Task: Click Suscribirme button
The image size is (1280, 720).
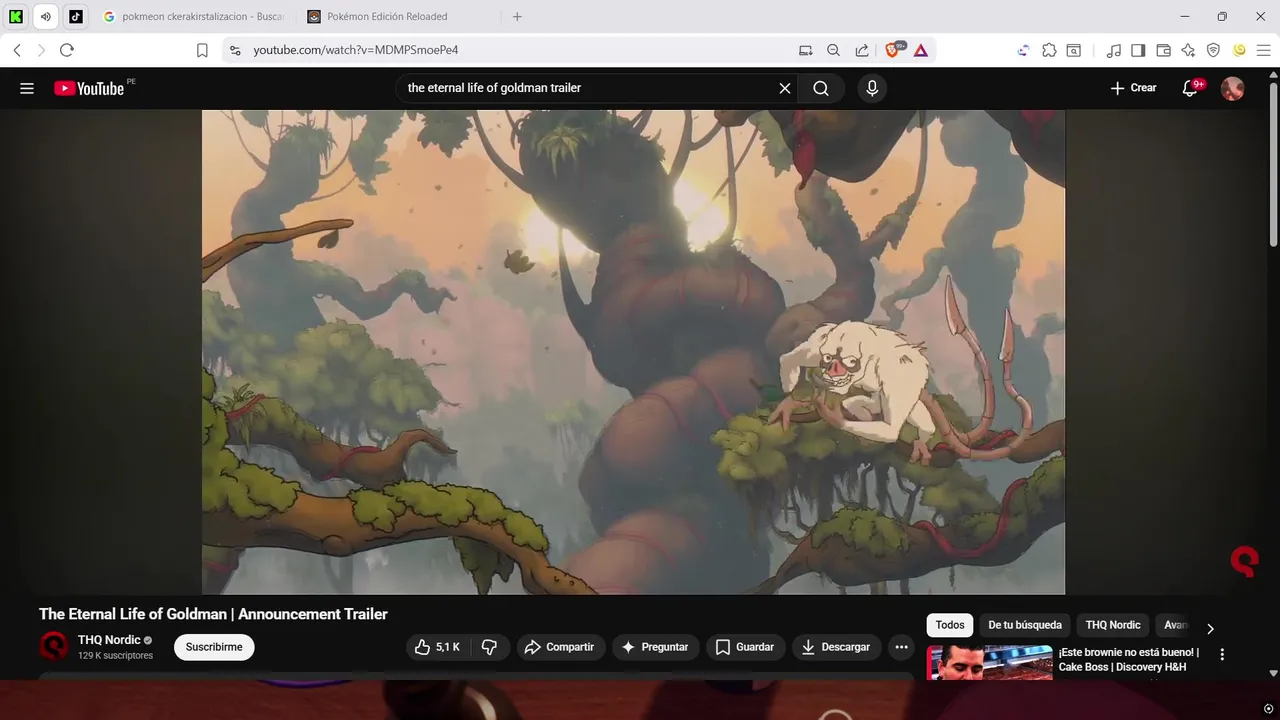Action: coord(214,647)
